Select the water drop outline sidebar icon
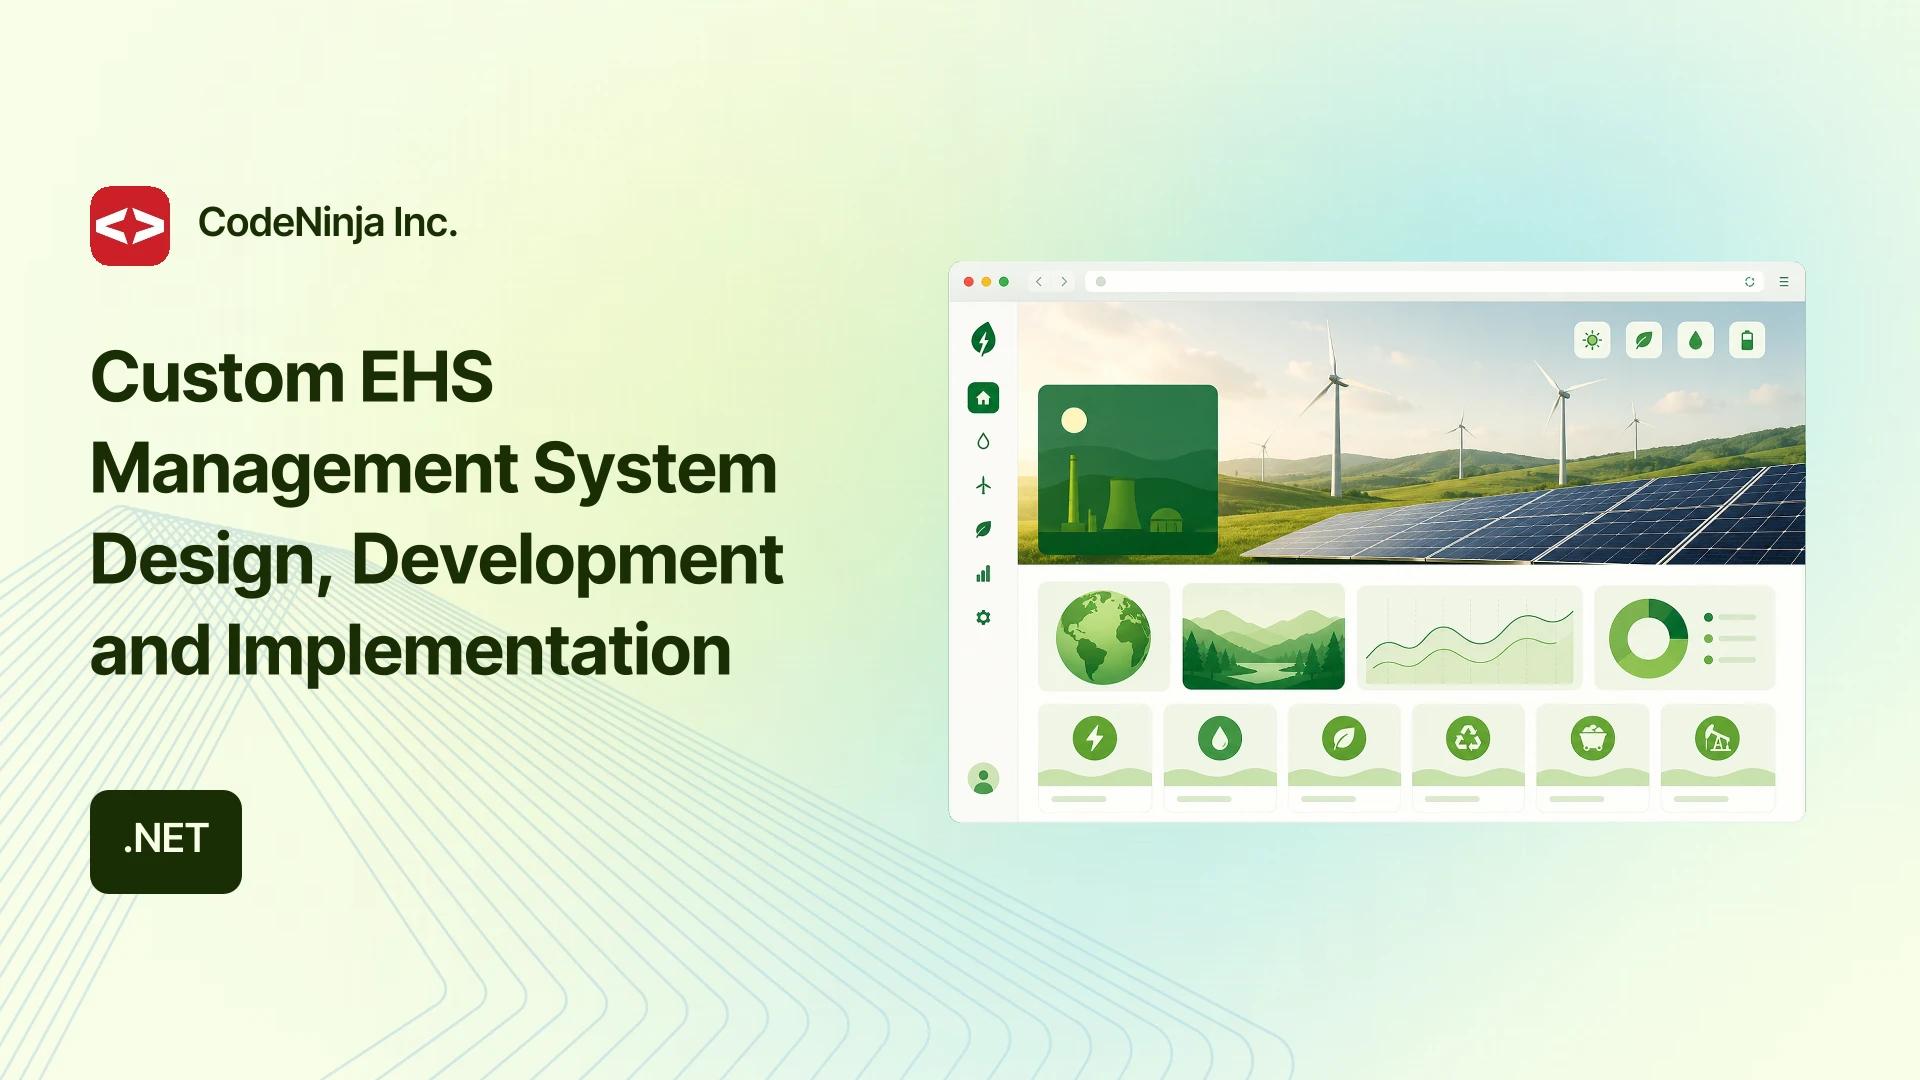 pos(983,441)
